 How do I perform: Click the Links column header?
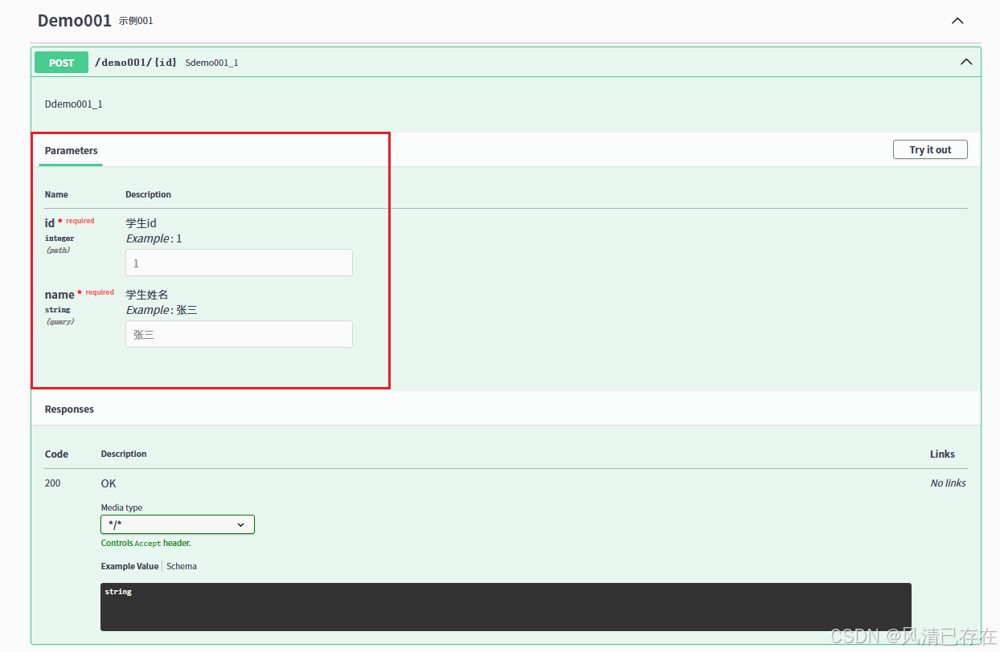942,454
